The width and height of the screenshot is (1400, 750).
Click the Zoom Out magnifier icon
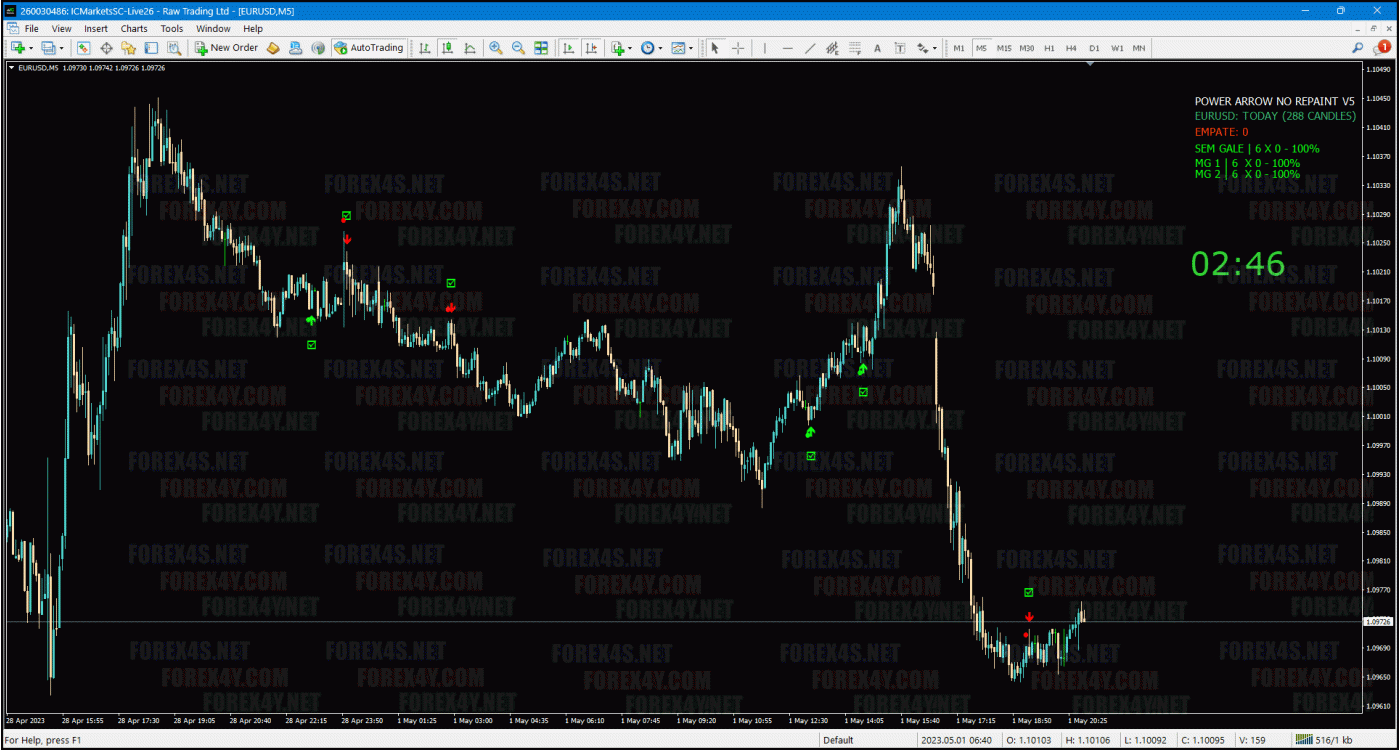(518, 48)
